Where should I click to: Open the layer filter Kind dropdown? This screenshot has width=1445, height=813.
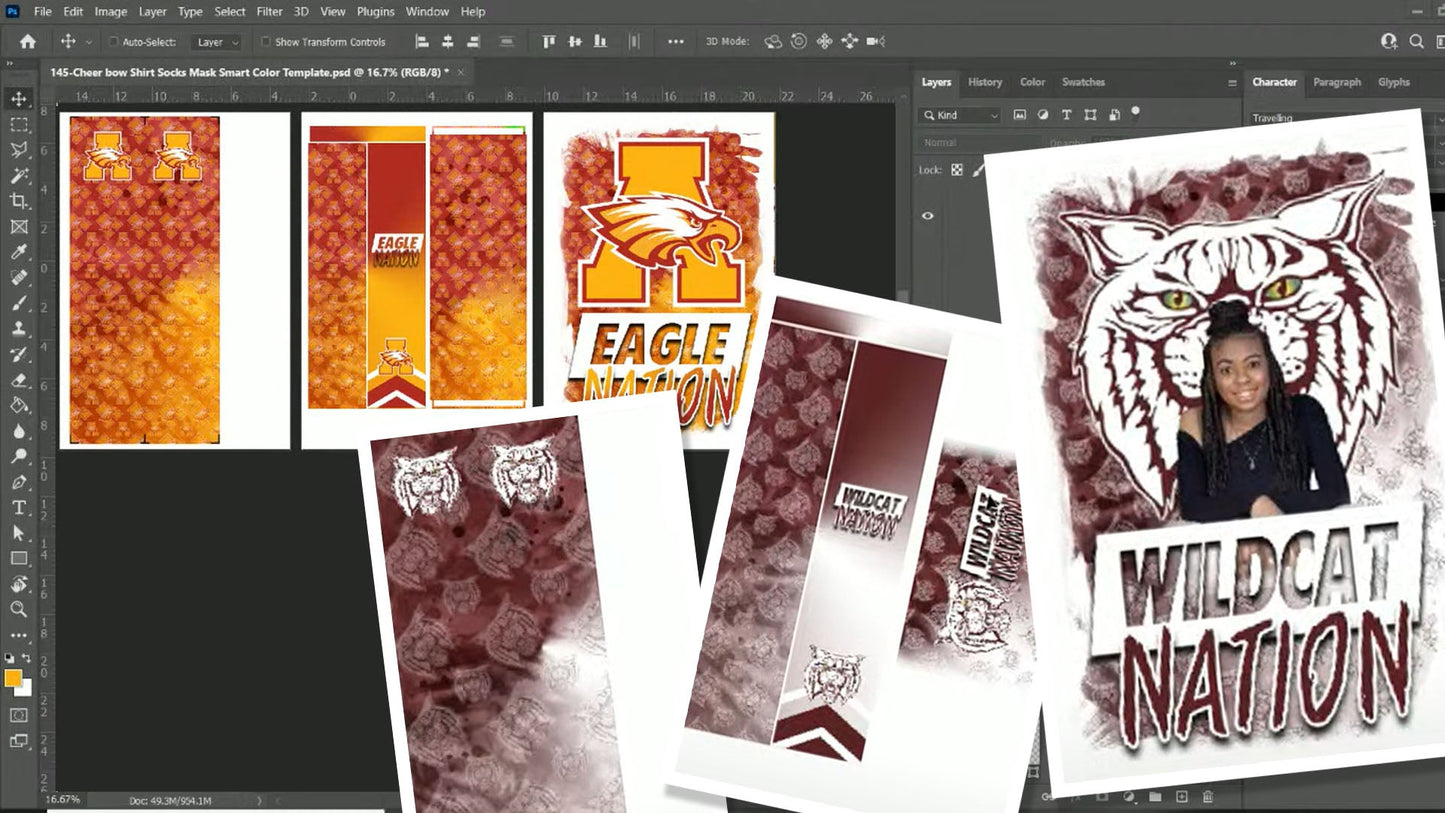pyautogui.click(x=960, y=115)
